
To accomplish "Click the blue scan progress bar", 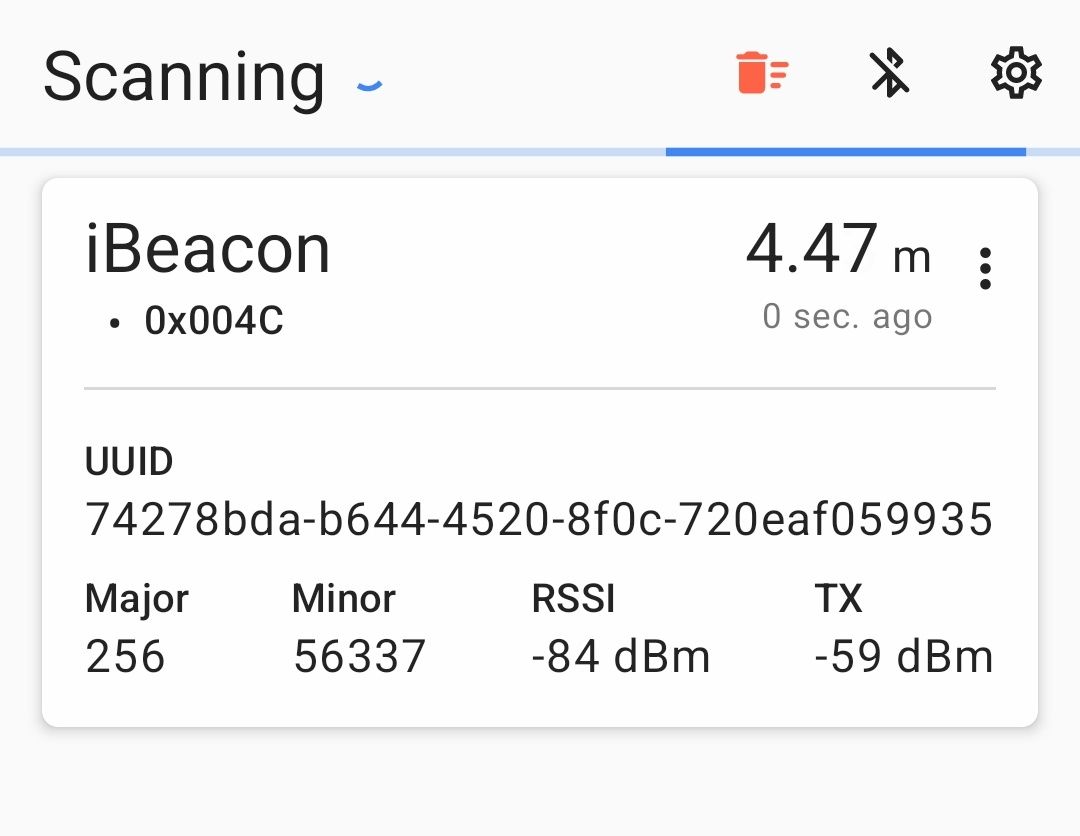I will pyautogui.click(x=846, y=152).
